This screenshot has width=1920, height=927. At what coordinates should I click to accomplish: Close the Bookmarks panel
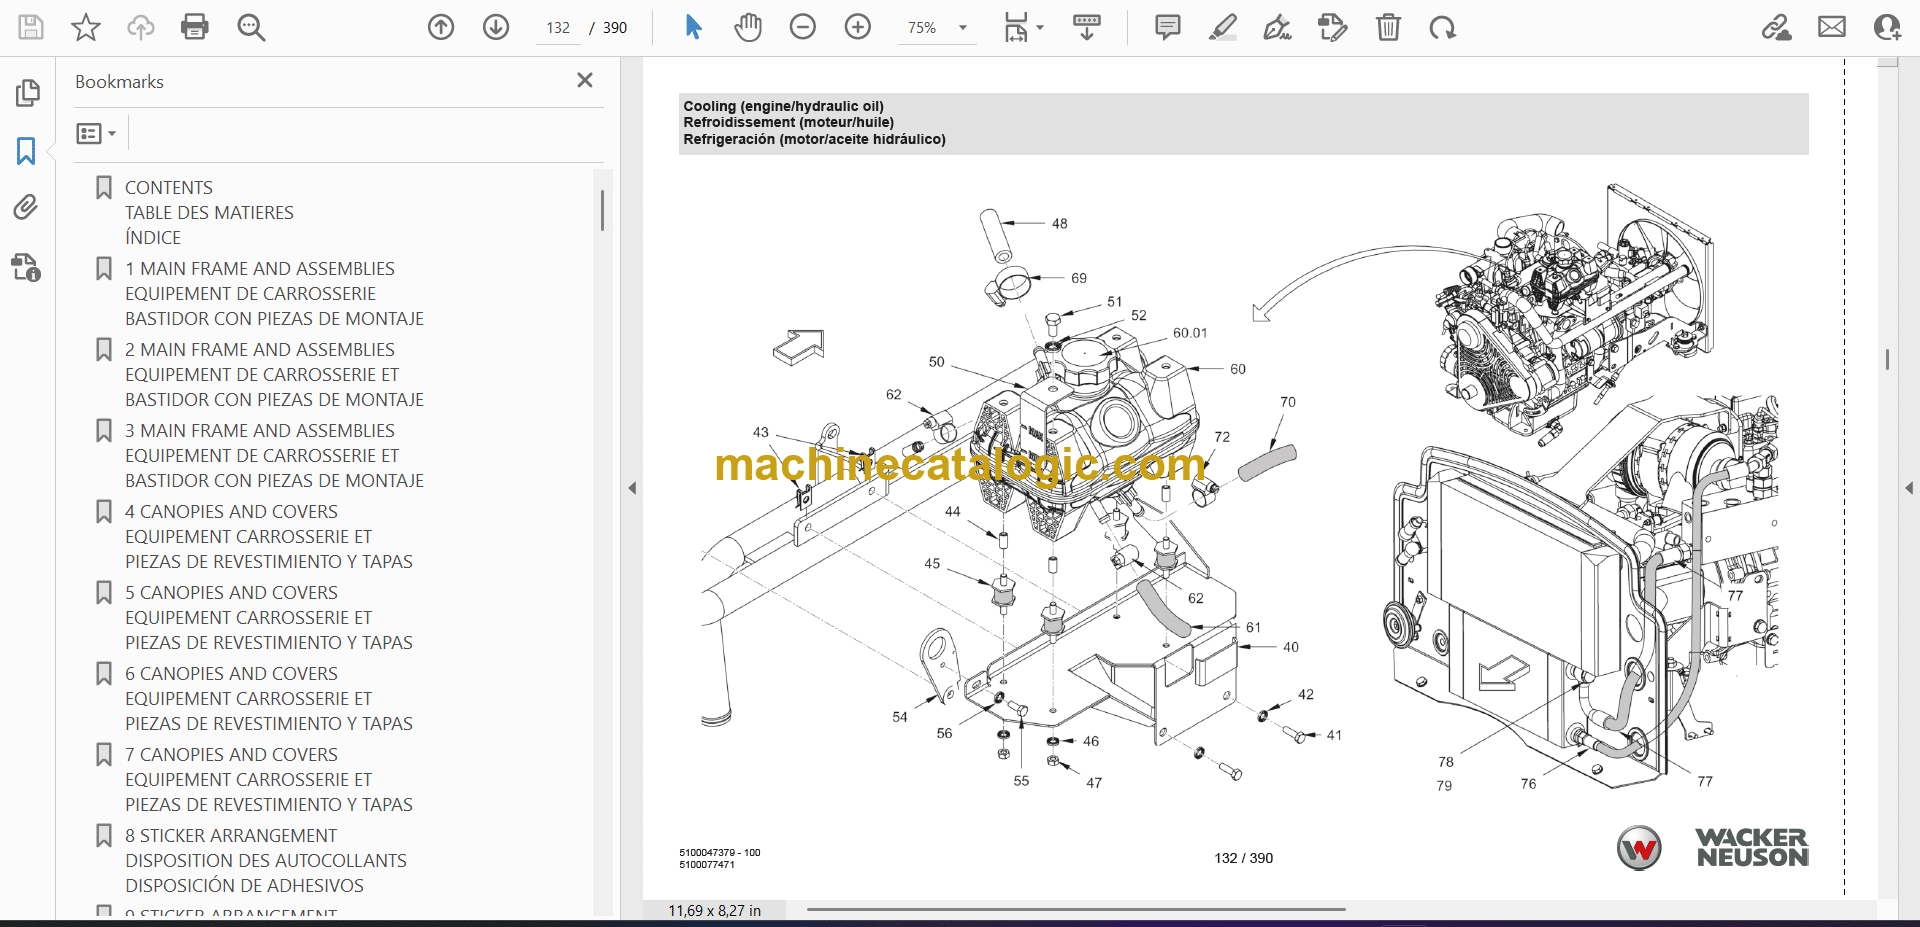(x=585, y=80)
